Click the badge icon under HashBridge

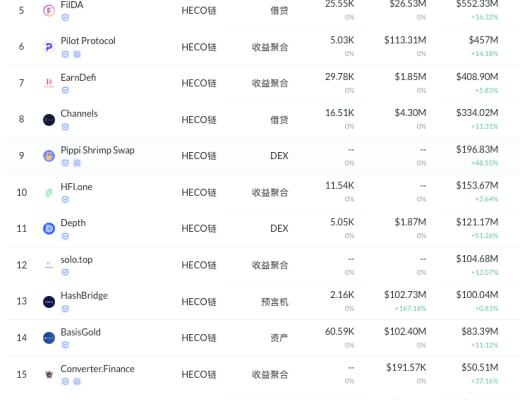click(65, 309)
